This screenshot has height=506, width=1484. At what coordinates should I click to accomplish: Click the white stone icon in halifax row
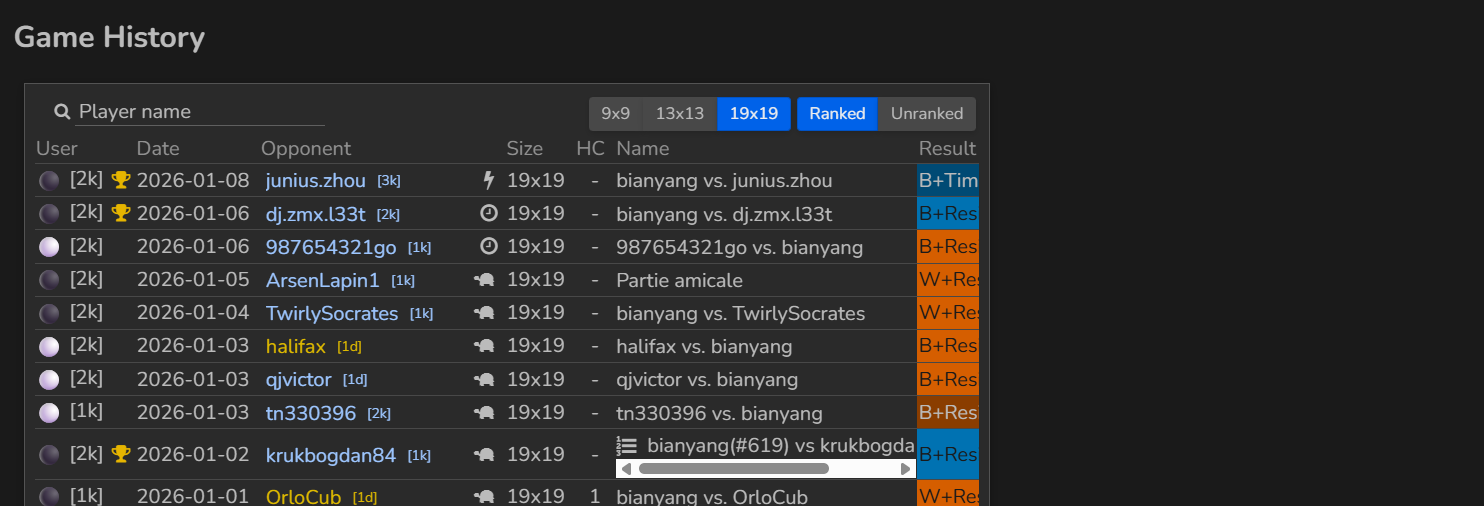coord(48,347)
